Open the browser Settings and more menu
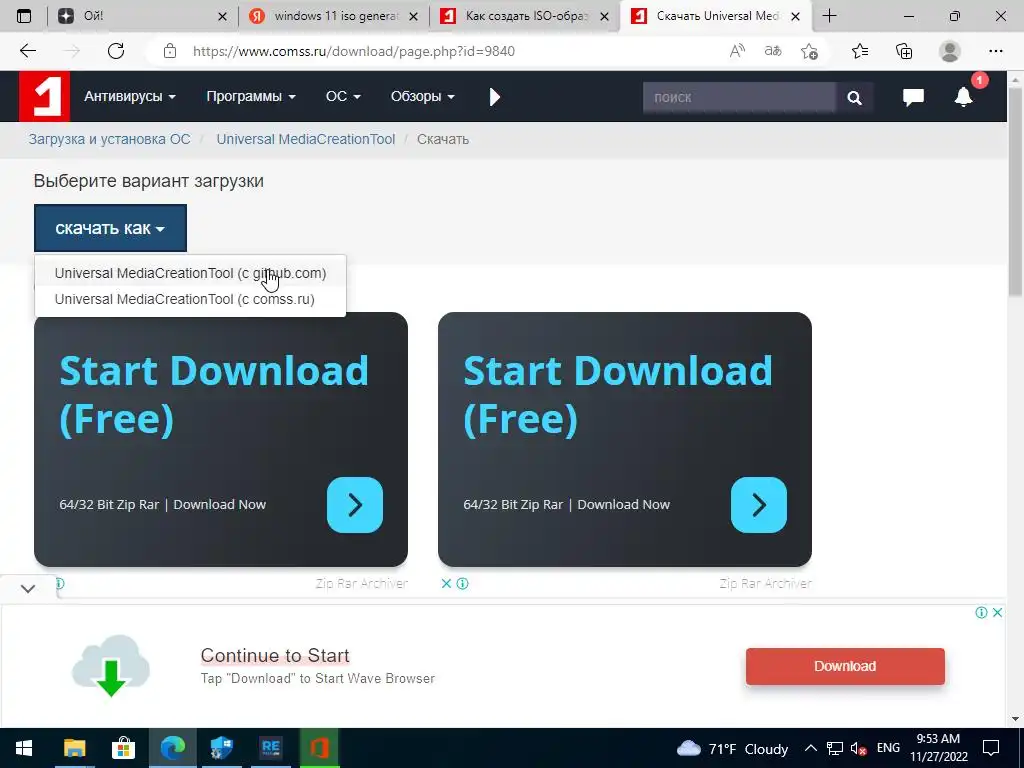Viewport: 1024px width, 768px height. point(995,51)
